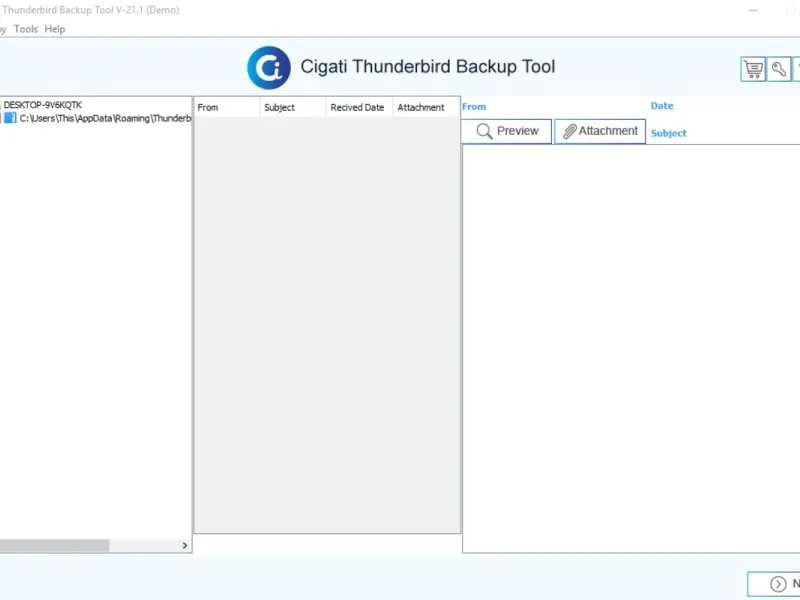The height and width of the screenshot is (600, 800).
Task: Open the Tools menu
Action: (26, 29)
